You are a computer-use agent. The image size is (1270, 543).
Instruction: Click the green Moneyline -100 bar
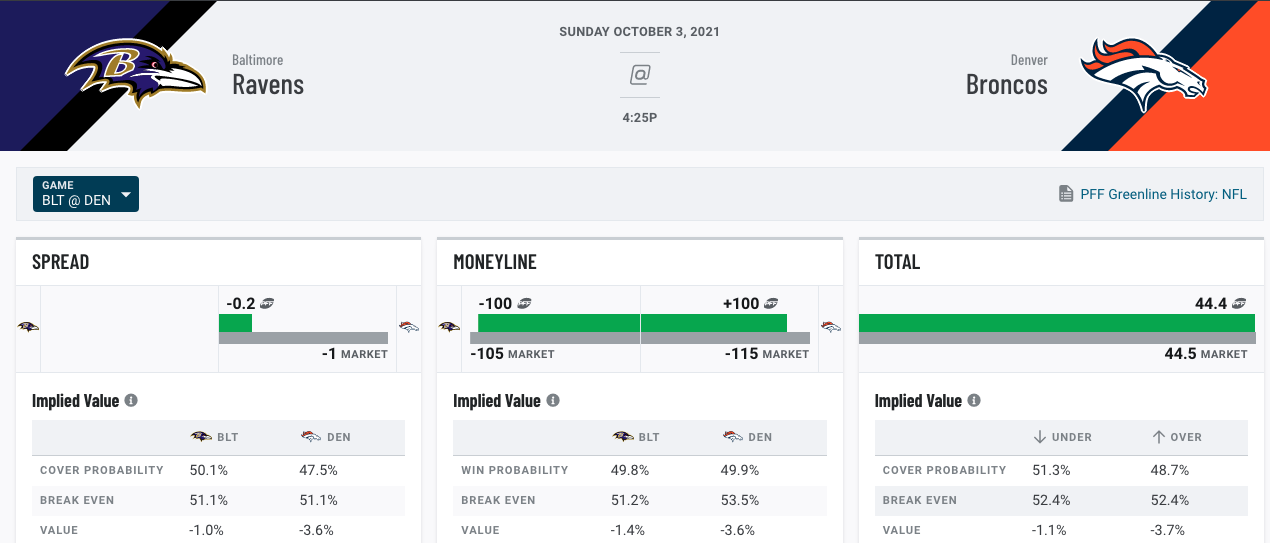click(x=559, y=323)
